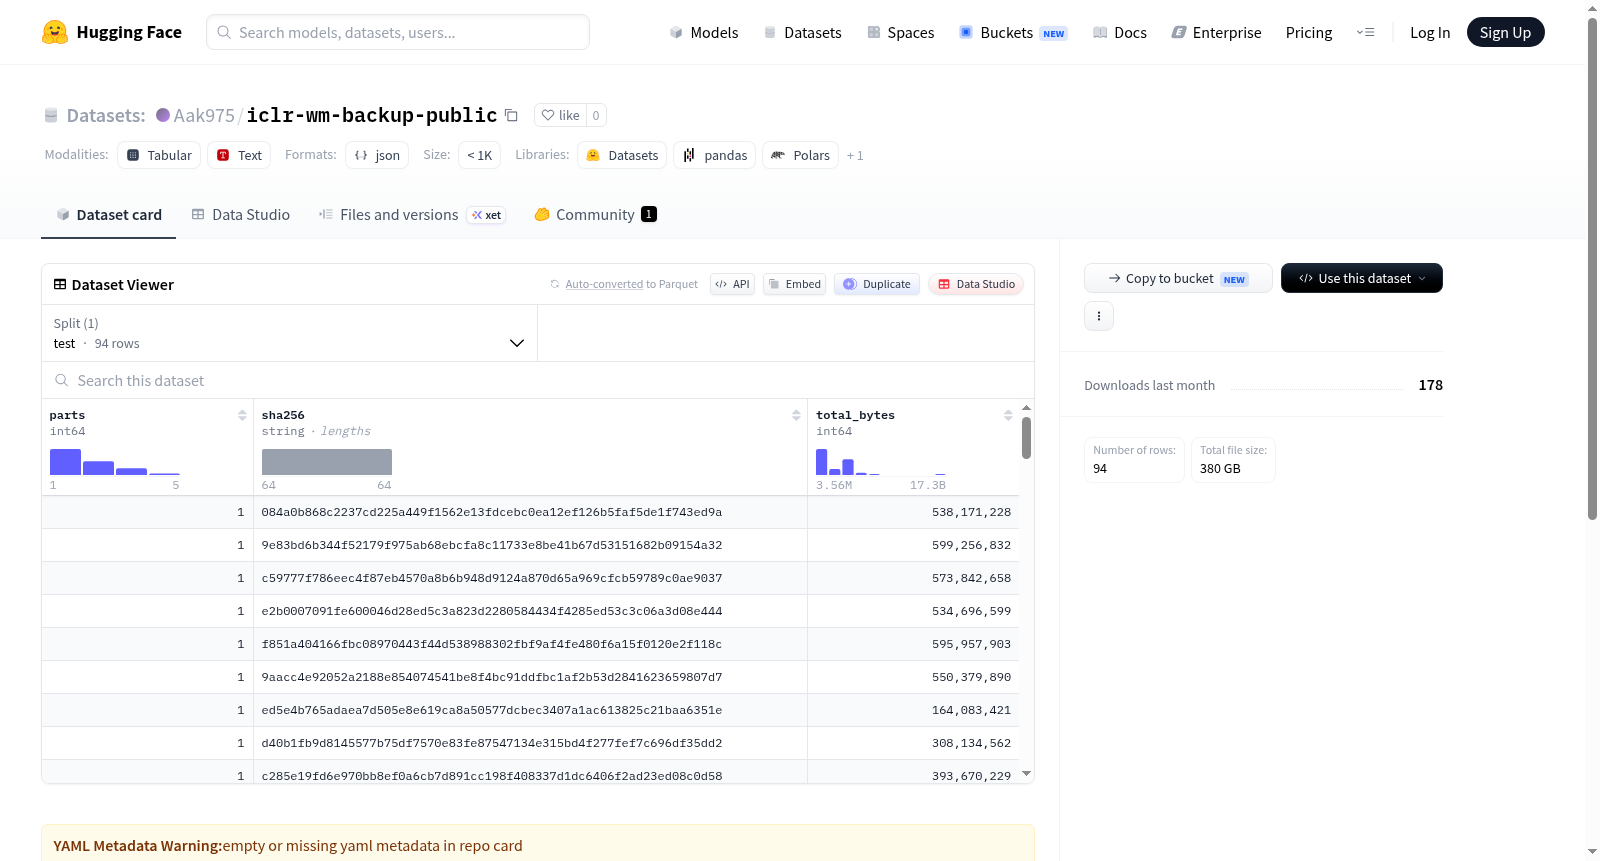
Task: Open the extra navigation menu icon
Action: tap(1365, 32)
